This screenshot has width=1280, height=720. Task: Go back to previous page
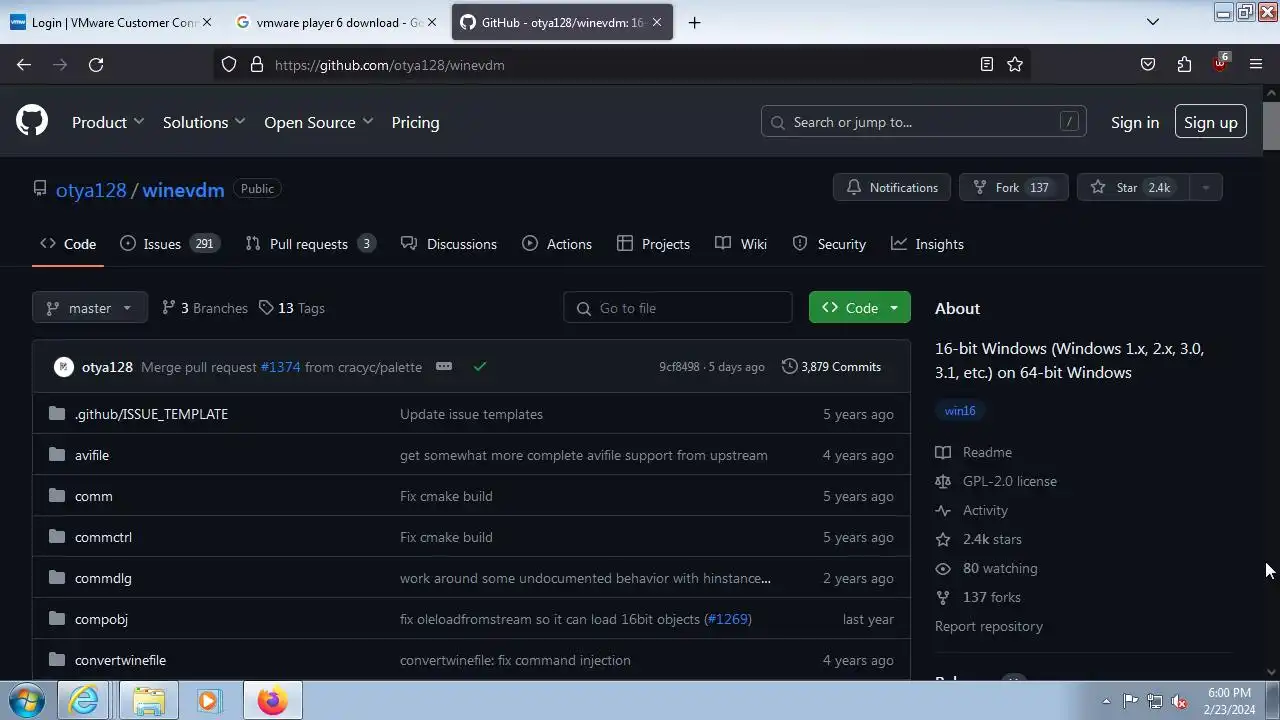tap(24, 65)
